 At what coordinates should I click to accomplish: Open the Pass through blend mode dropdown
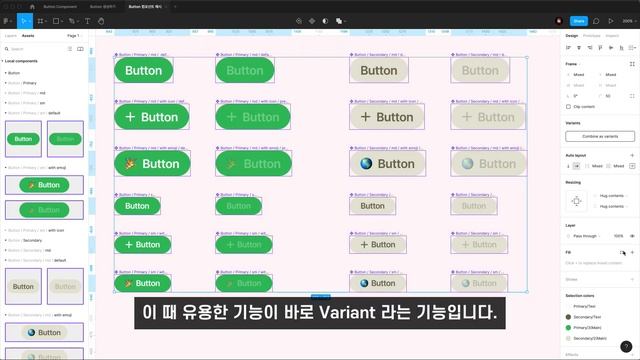pos(586,236)
